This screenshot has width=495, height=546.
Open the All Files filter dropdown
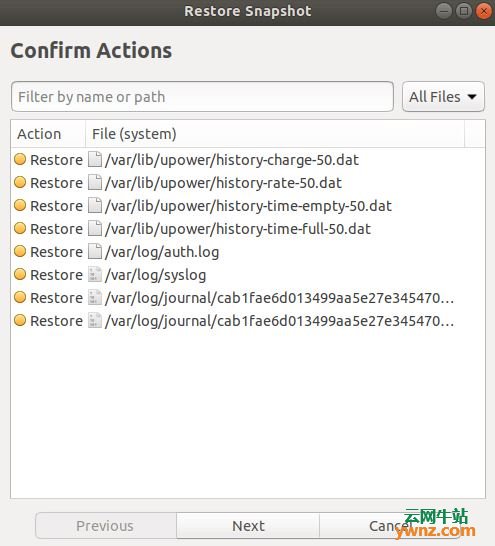(443, 97)
